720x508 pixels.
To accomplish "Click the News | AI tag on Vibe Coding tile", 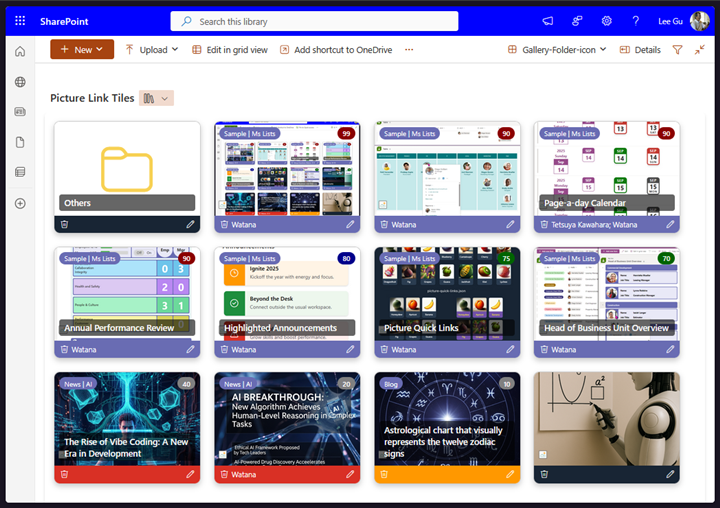I will 78,384.
